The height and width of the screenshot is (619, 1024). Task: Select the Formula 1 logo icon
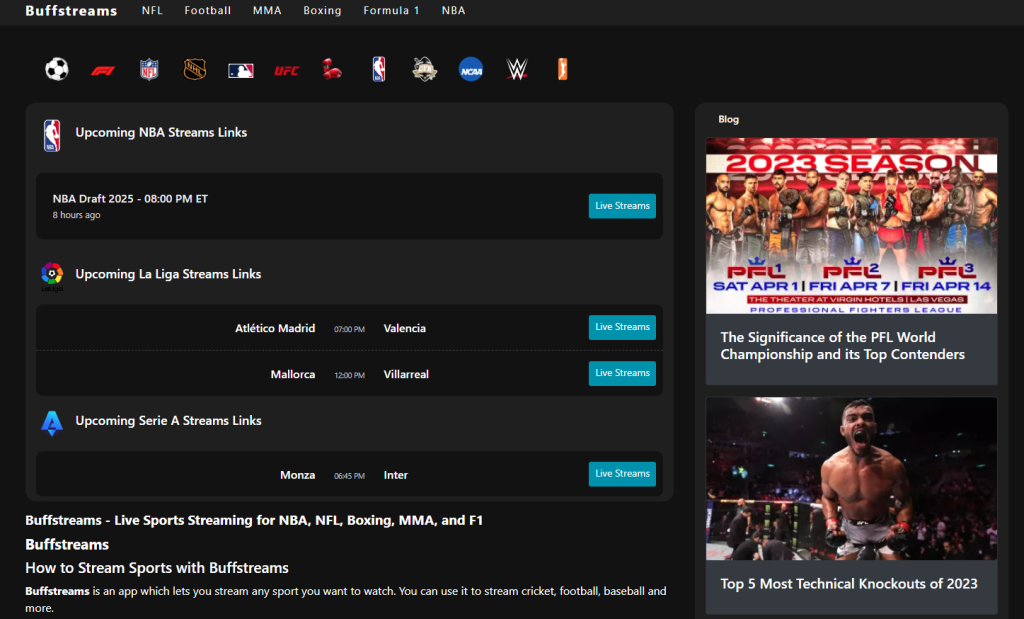point(103,70)
